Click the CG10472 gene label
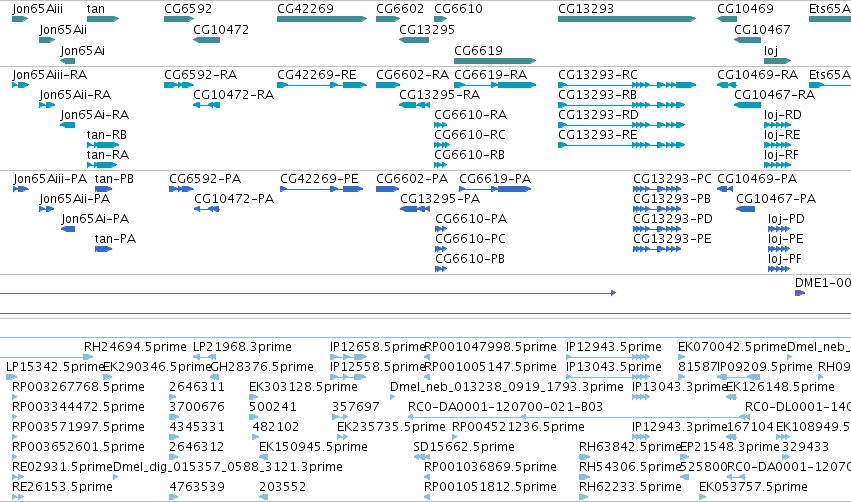Image resolution: width=851 pixels, height=502 pixels. 221,30
